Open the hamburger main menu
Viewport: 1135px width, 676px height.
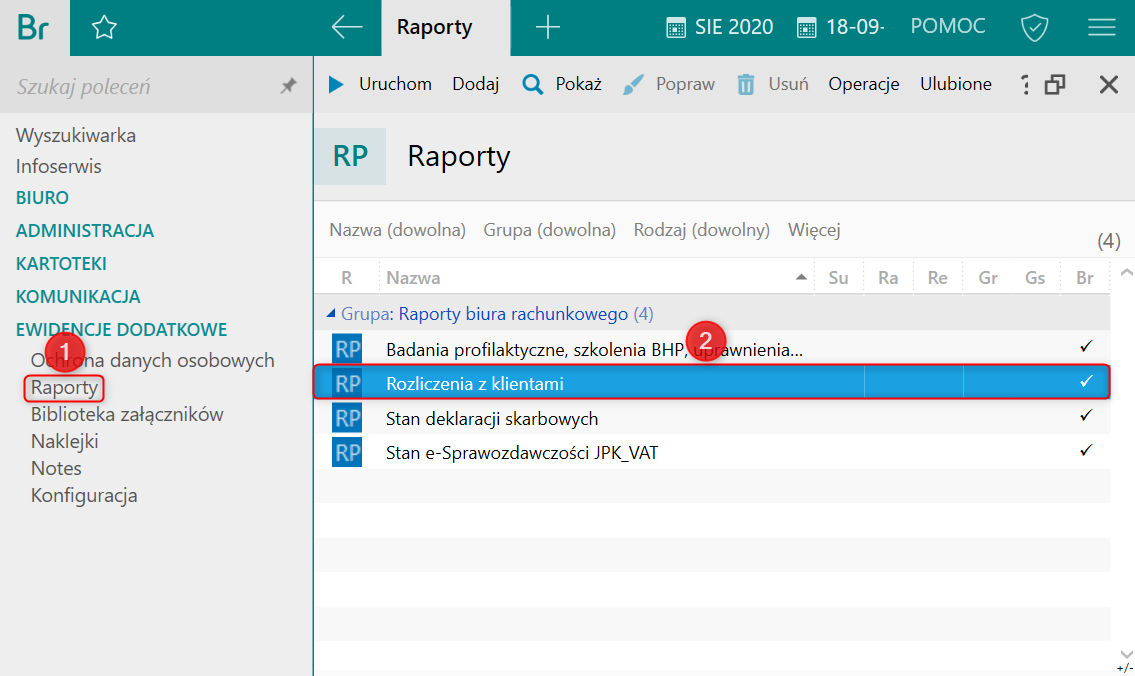click(x=1101, y=28)
